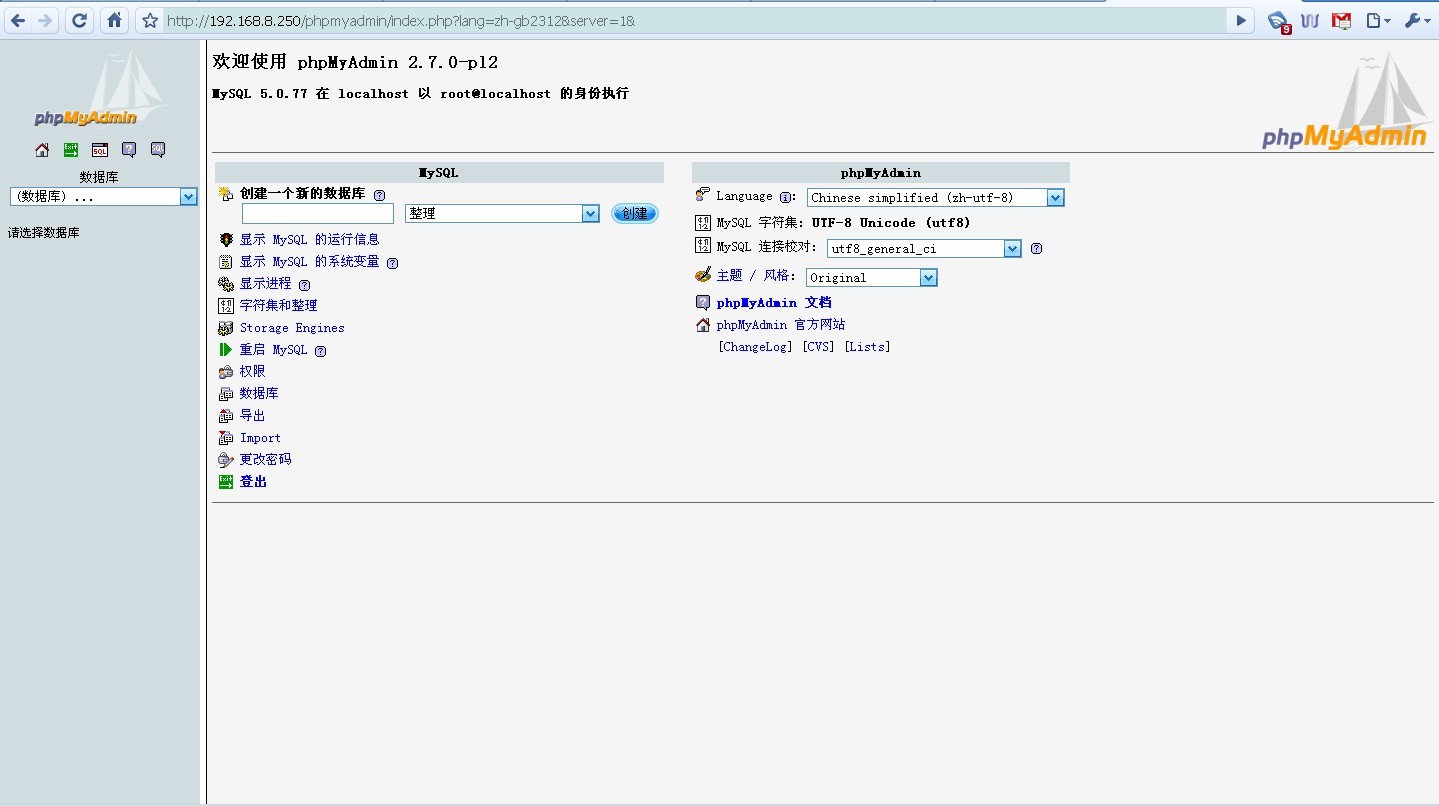The width and height of the screenshot is (1439, 806).
Task: Click the Import icon
Action: click(x=226, y=438)
